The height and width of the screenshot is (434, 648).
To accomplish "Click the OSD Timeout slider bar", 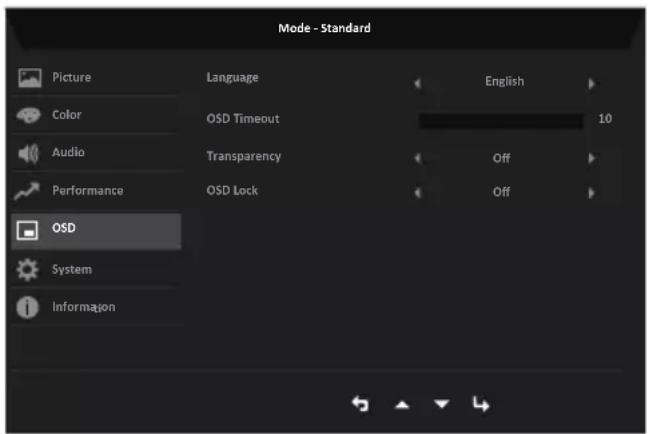I will tap(501, 121).
